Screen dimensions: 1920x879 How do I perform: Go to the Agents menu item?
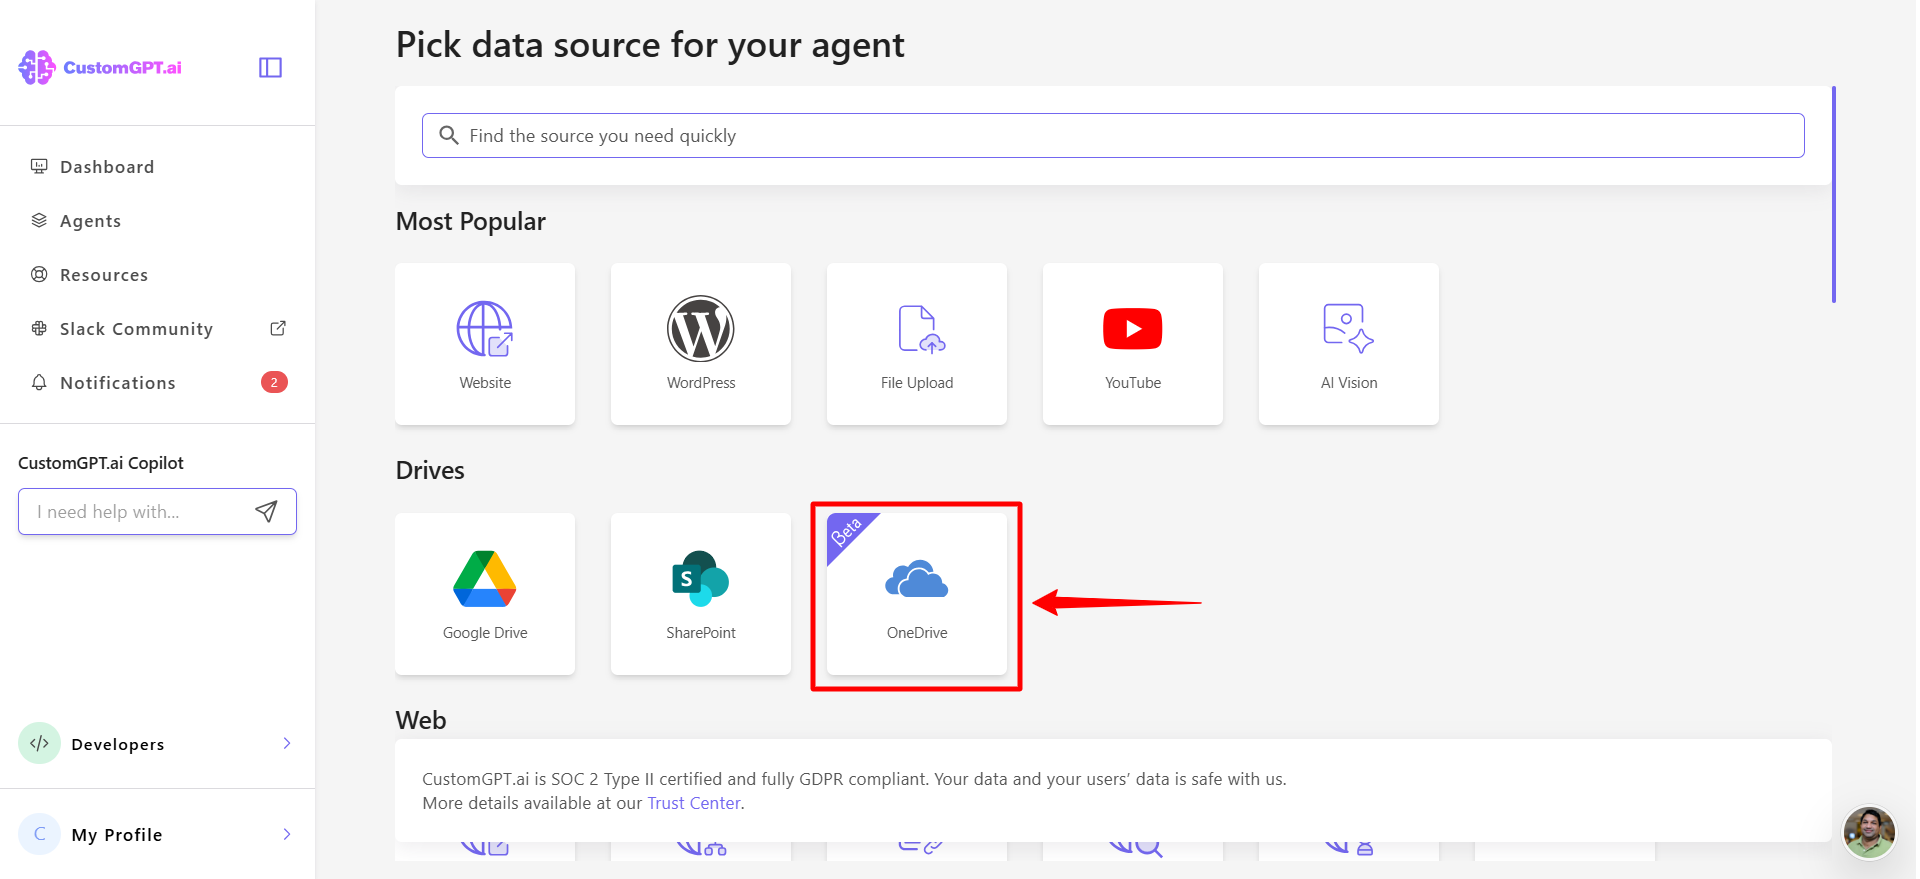point(90,221)
